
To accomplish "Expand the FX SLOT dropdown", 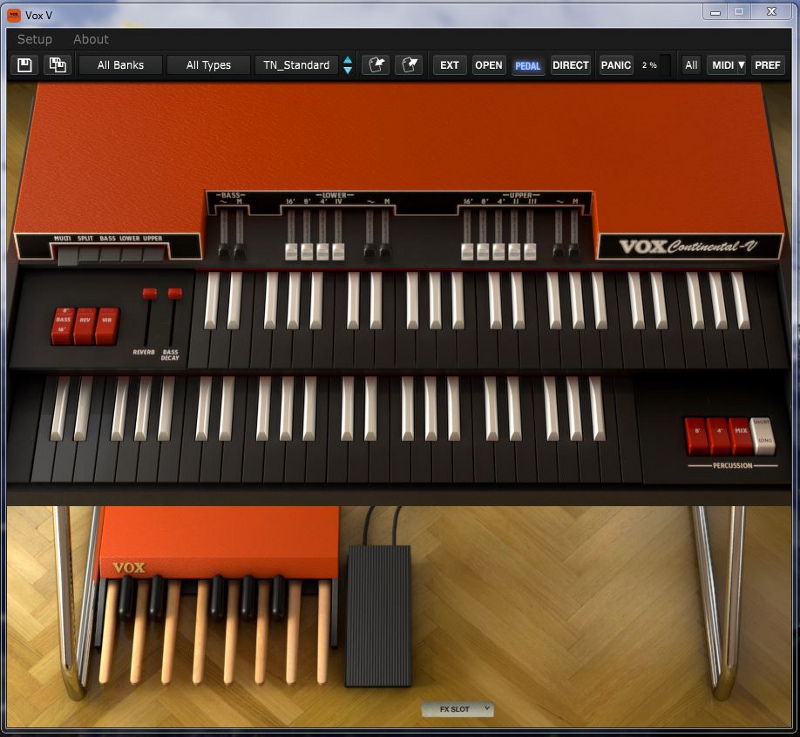I will [458, 709].
